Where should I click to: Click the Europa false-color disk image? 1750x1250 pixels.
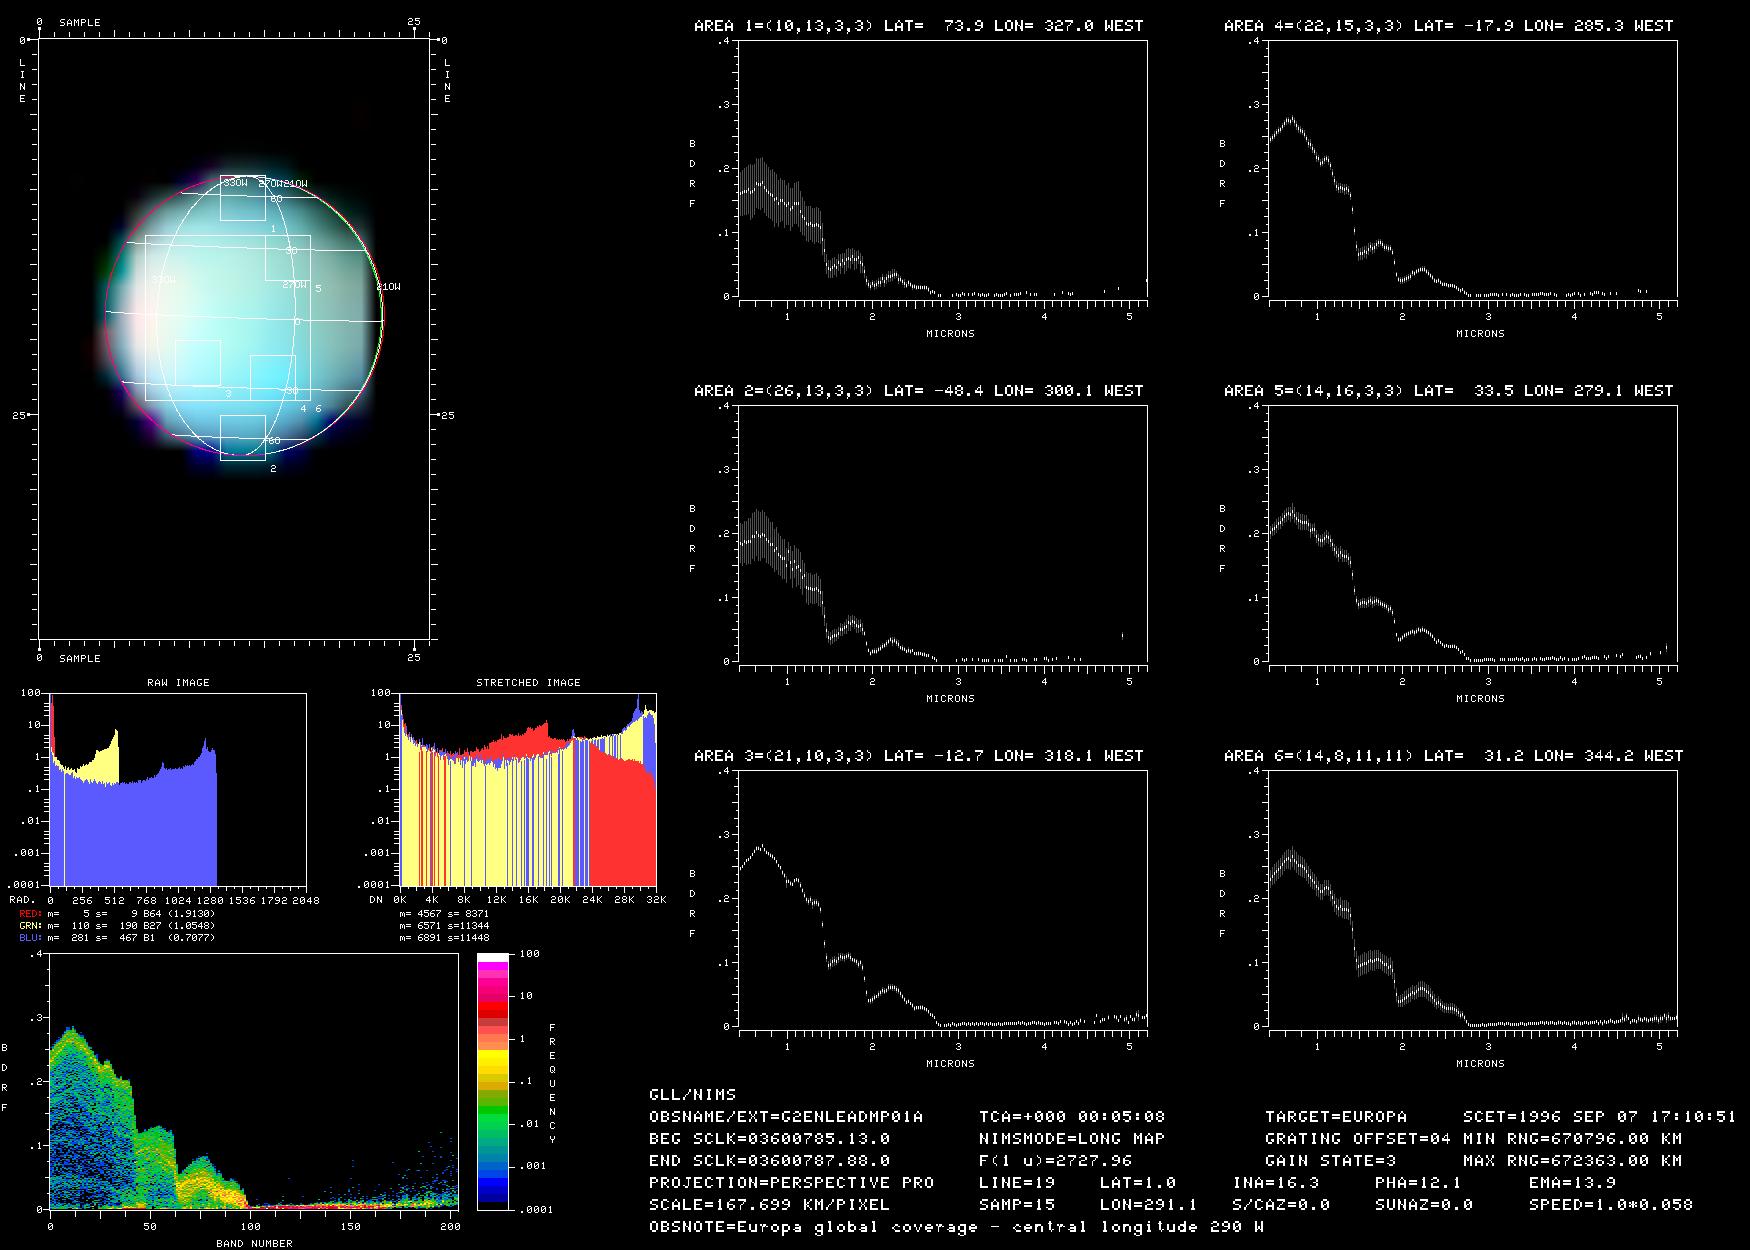point(245,315)
